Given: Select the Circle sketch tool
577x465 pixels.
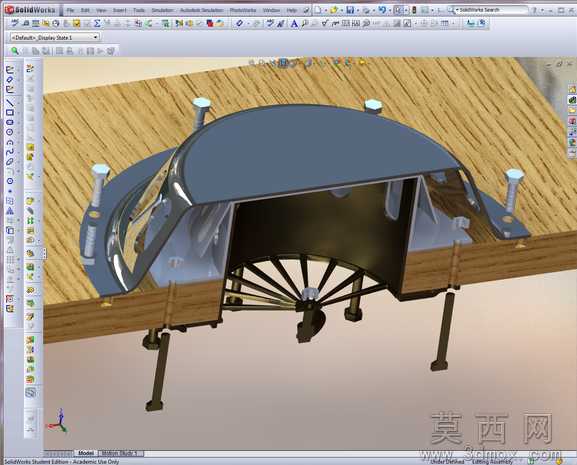Looking at the screenshot, I should pos(10,132).
